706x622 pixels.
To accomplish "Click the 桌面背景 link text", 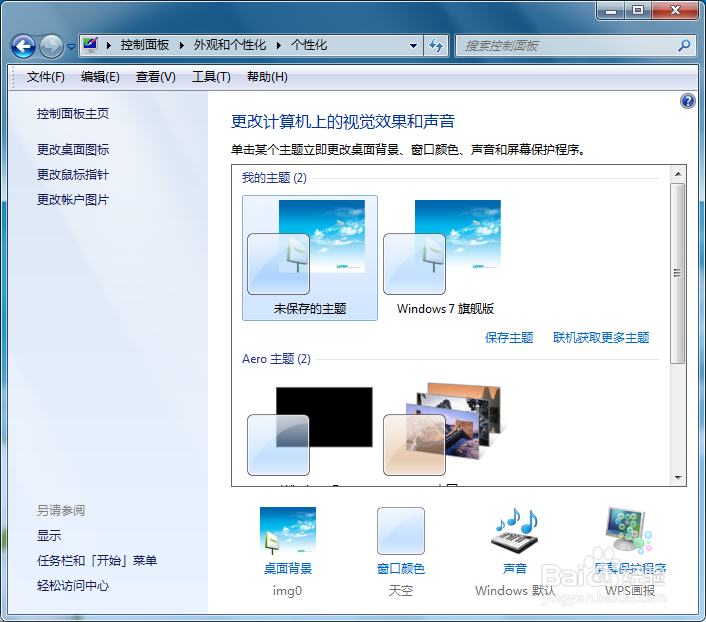I will click(288, 569).
